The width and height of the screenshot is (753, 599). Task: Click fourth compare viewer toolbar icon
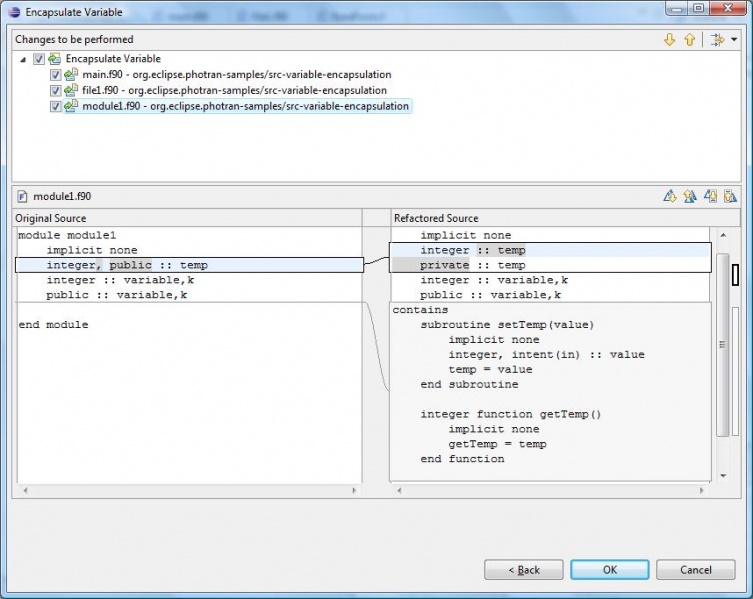(730, 196)
